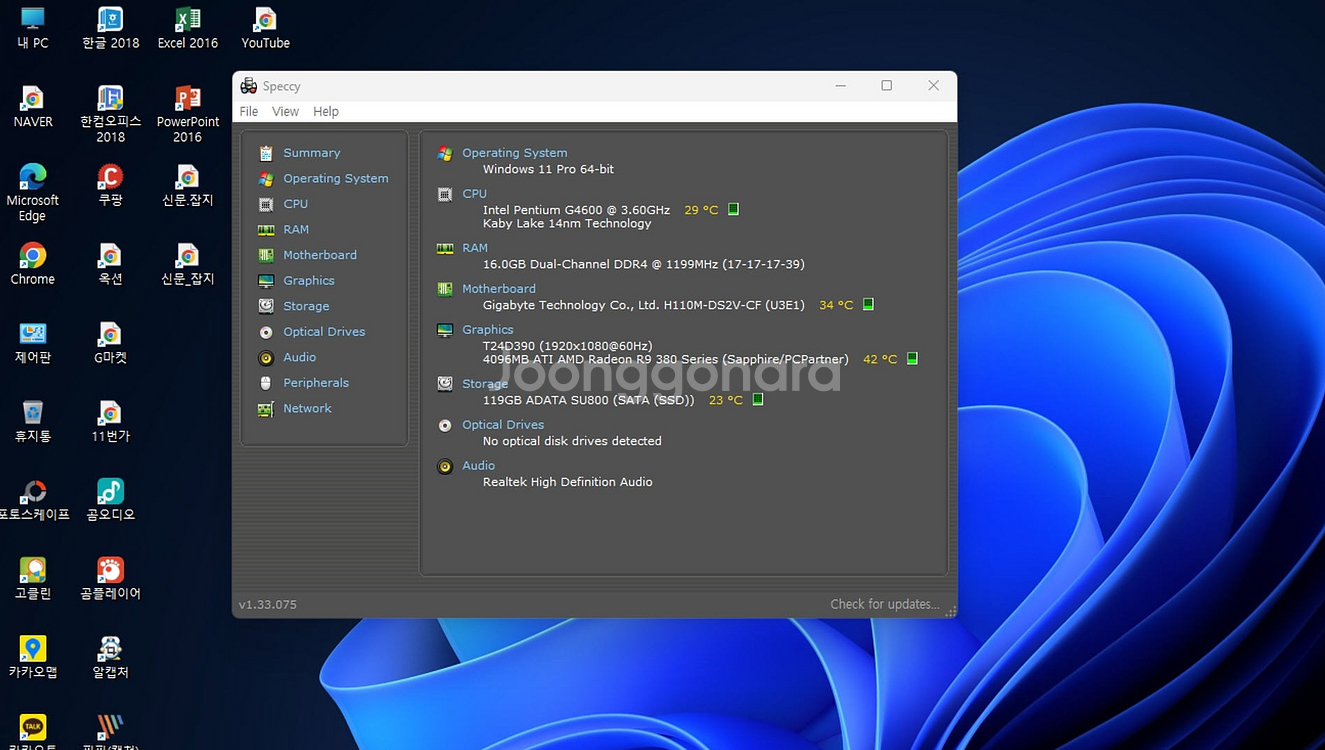
Task: Click the CPU temperature green indicator
Action: [733, 210]
